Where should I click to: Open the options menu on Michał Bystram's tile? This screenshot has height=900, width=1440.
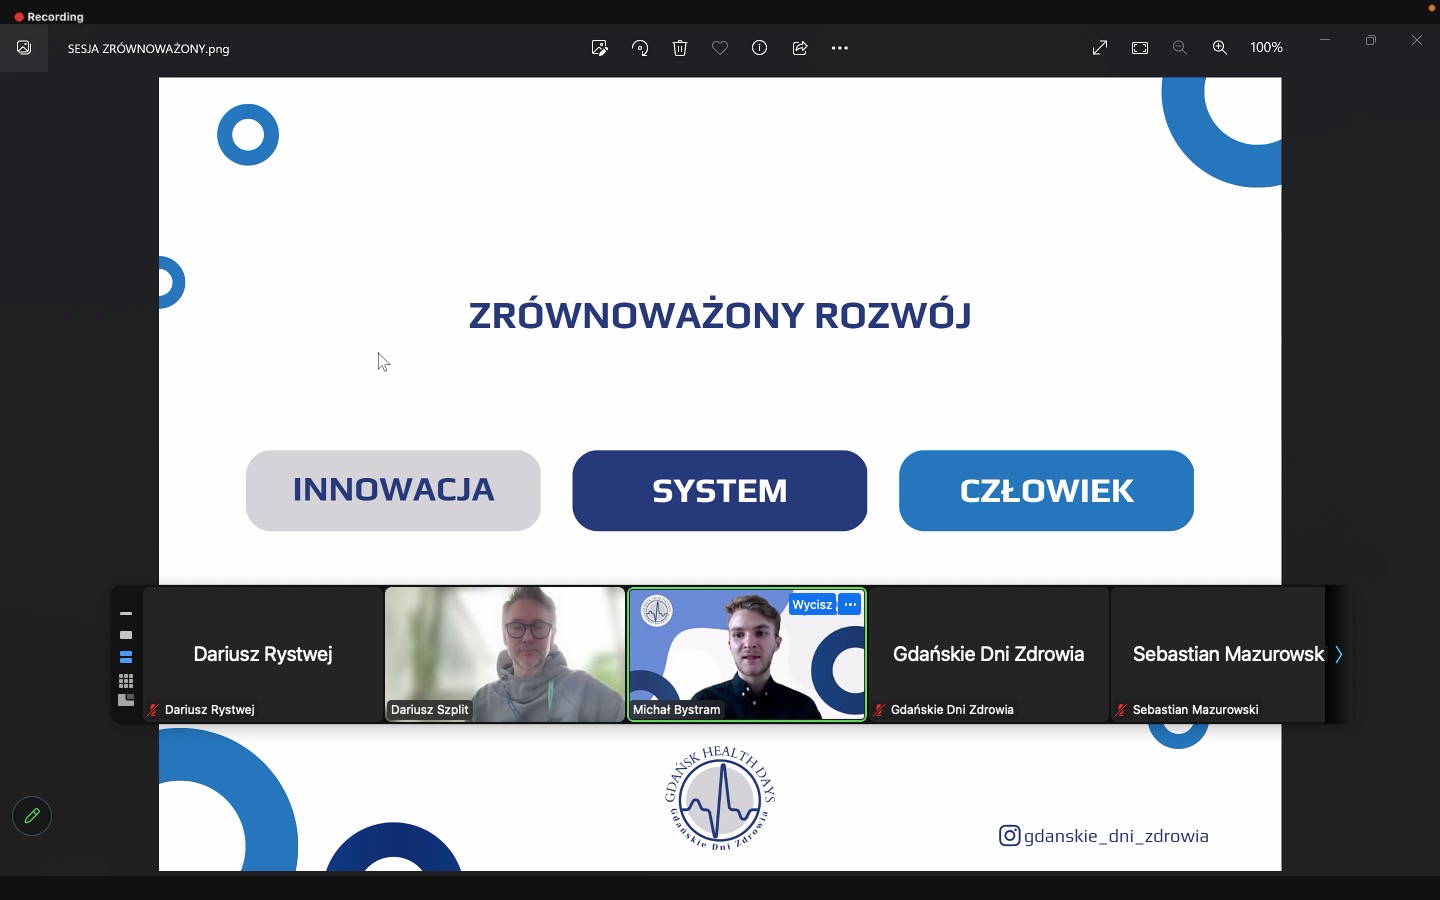[850, 605]
